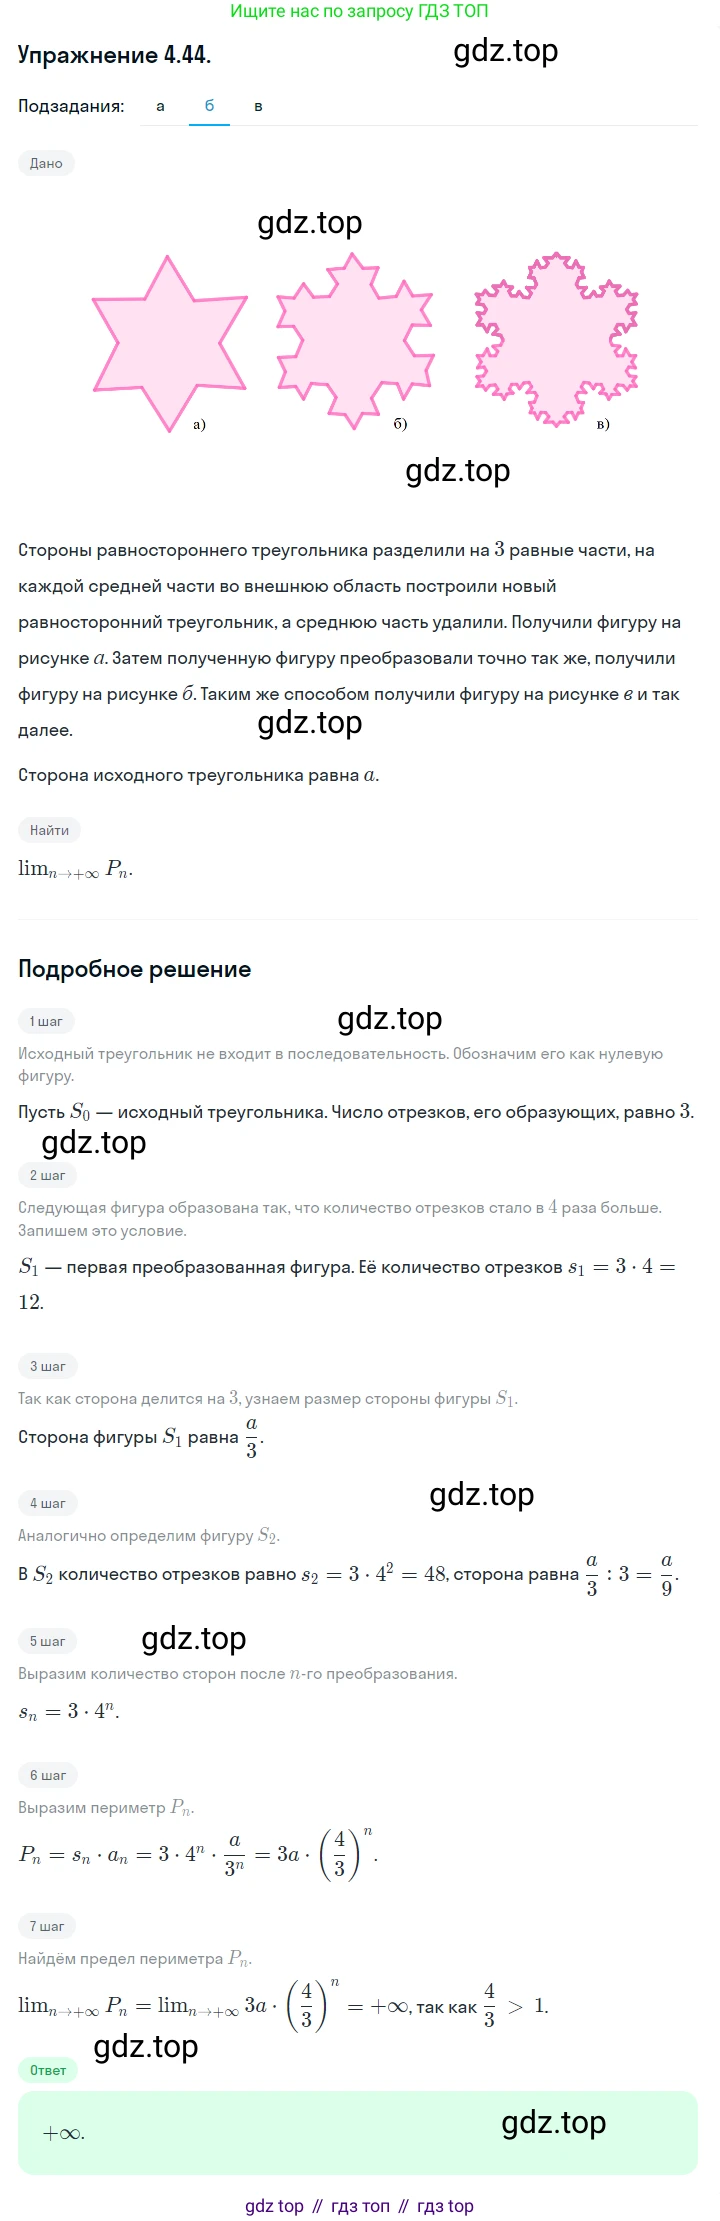This screenshot has height=2221, width=720.
Task: Click the Найти label badge
Action: (x=49, y=830)
